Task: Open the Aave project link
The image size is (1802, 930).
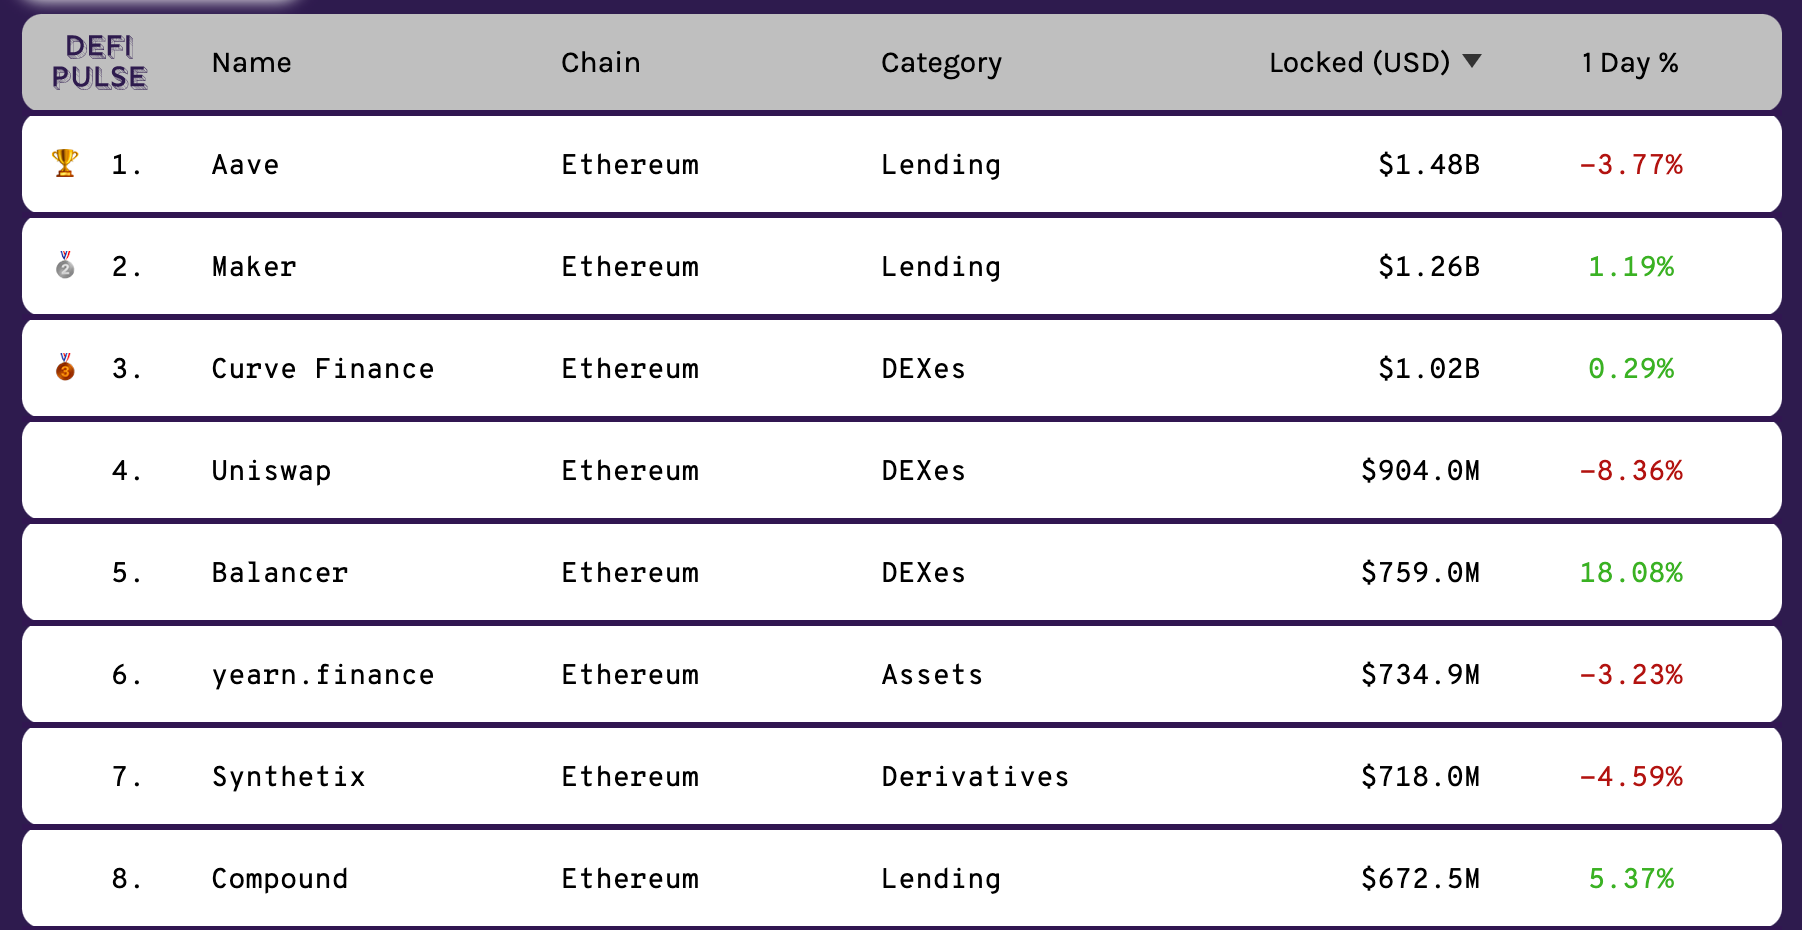Action: point(245,165)
